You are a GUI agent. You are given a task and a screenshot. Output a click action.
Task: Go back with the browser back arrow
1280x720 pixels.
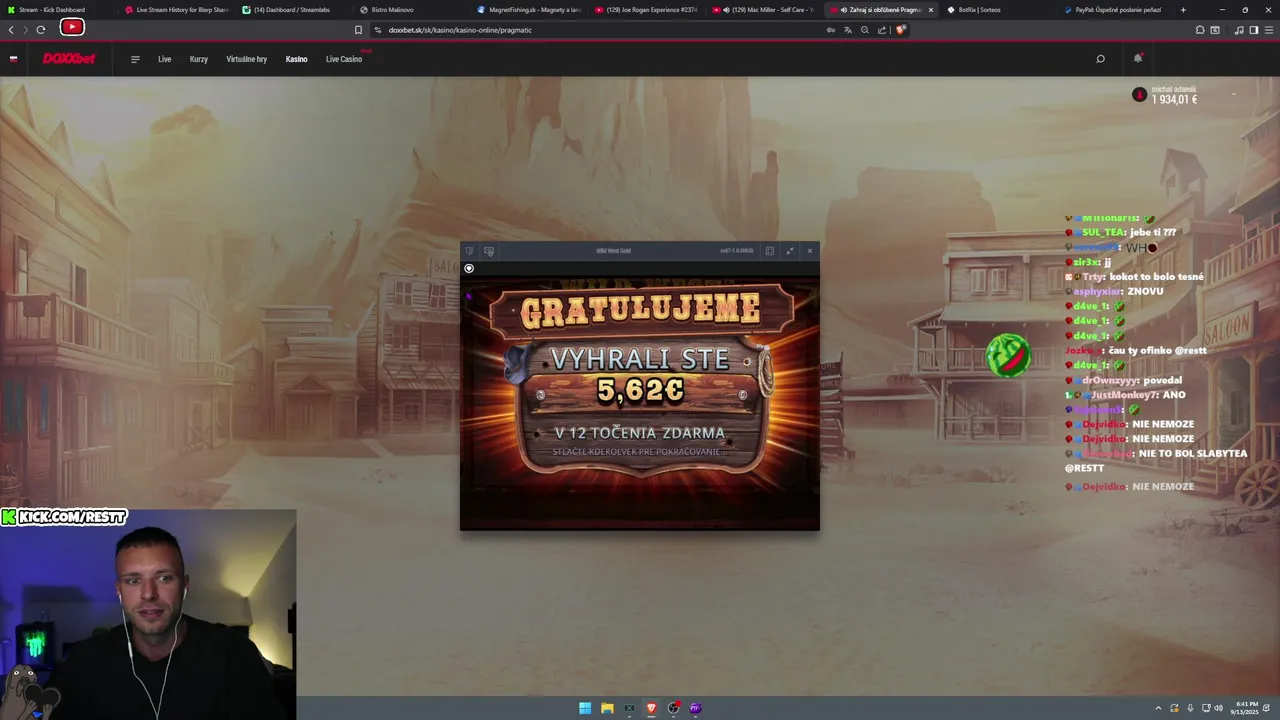coord(11,30)
